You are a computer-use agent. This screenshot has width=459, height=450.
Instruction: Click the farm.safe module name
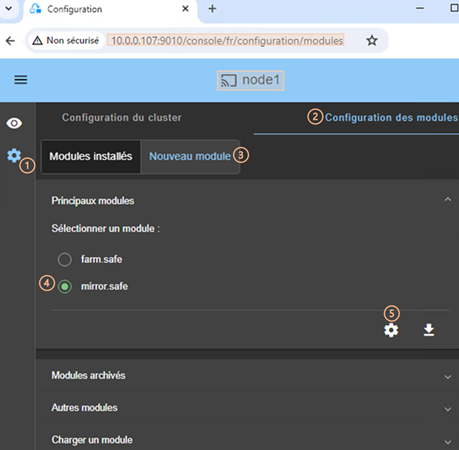[x=102, y=259]
